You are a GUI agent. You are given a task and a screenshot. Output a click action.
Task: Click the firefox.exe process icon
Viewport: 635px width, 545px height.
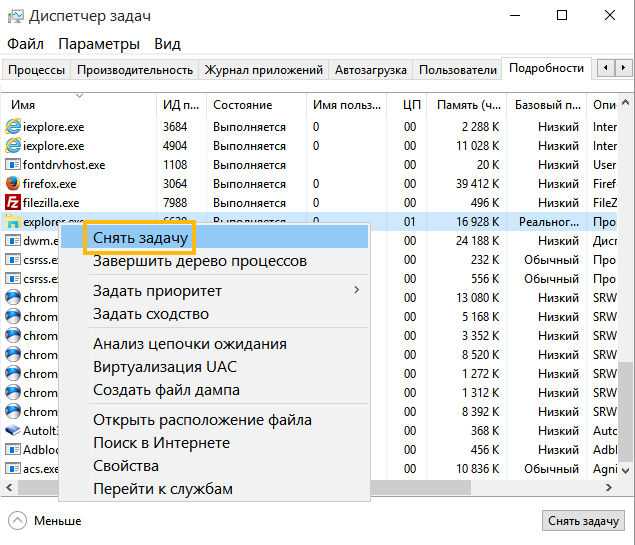(13, 183)
